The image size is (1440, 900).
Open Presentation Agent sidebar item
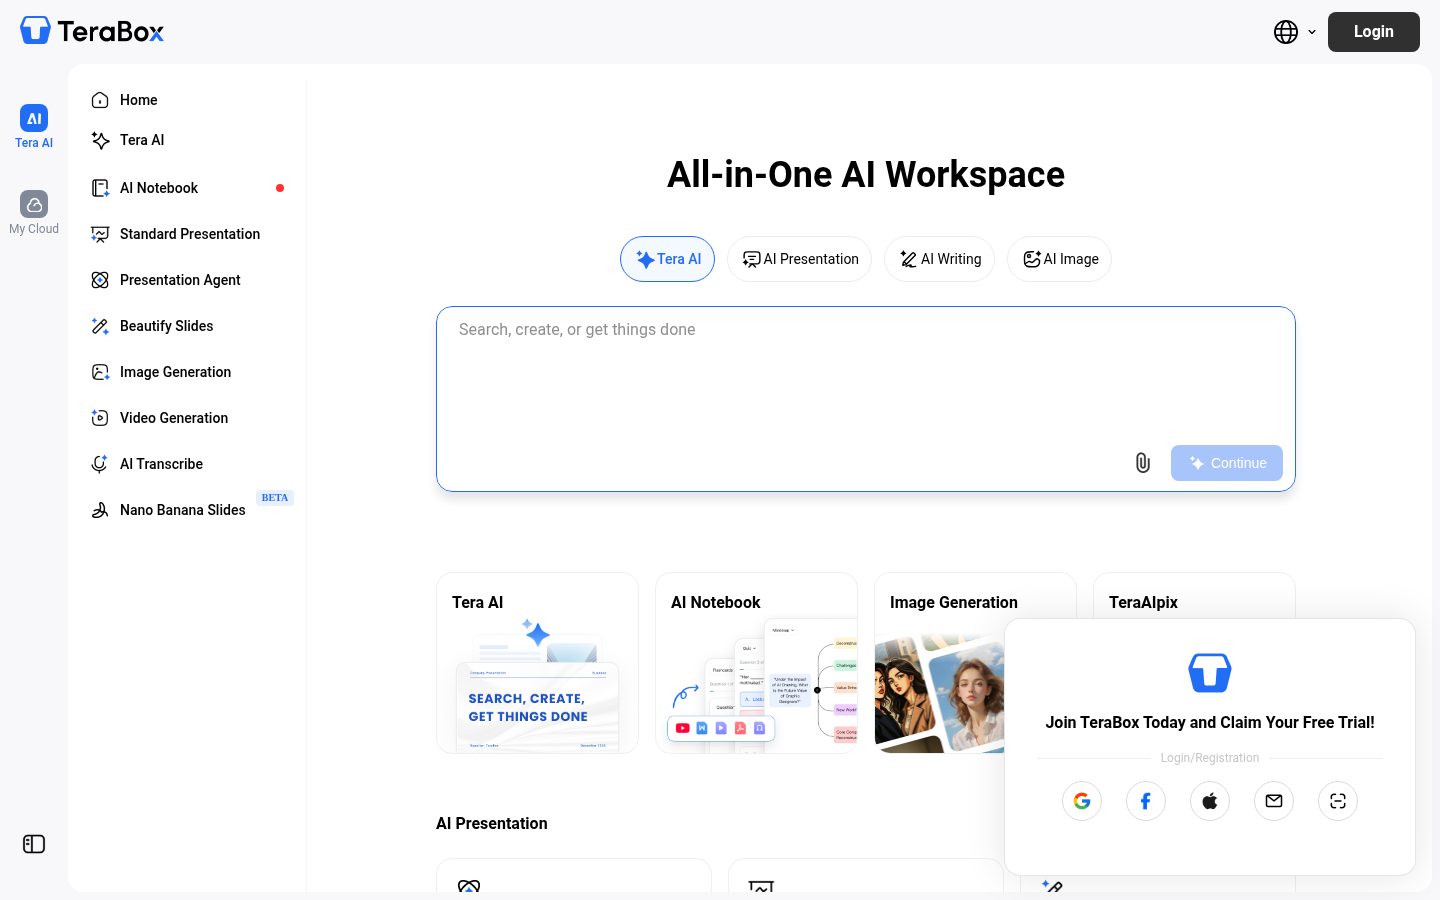pos(188,280)
